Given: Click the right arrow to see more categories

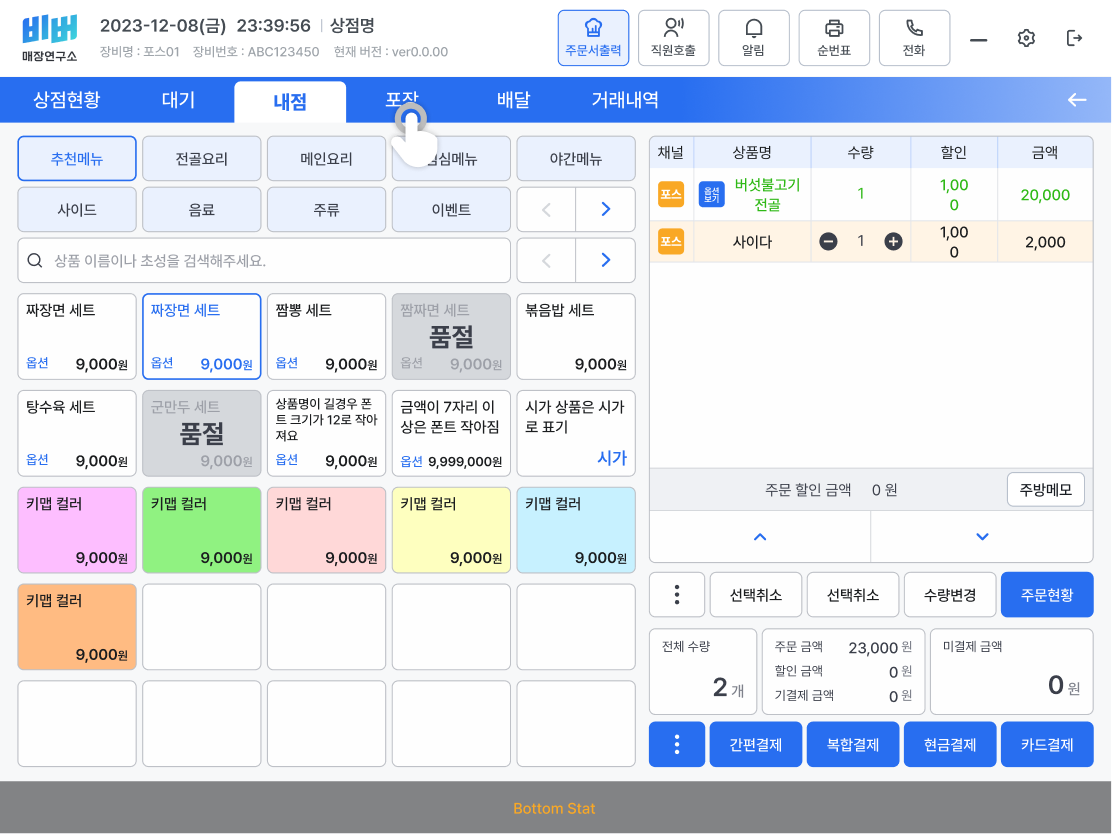Looking at the screenshot, I should (605, 209).
